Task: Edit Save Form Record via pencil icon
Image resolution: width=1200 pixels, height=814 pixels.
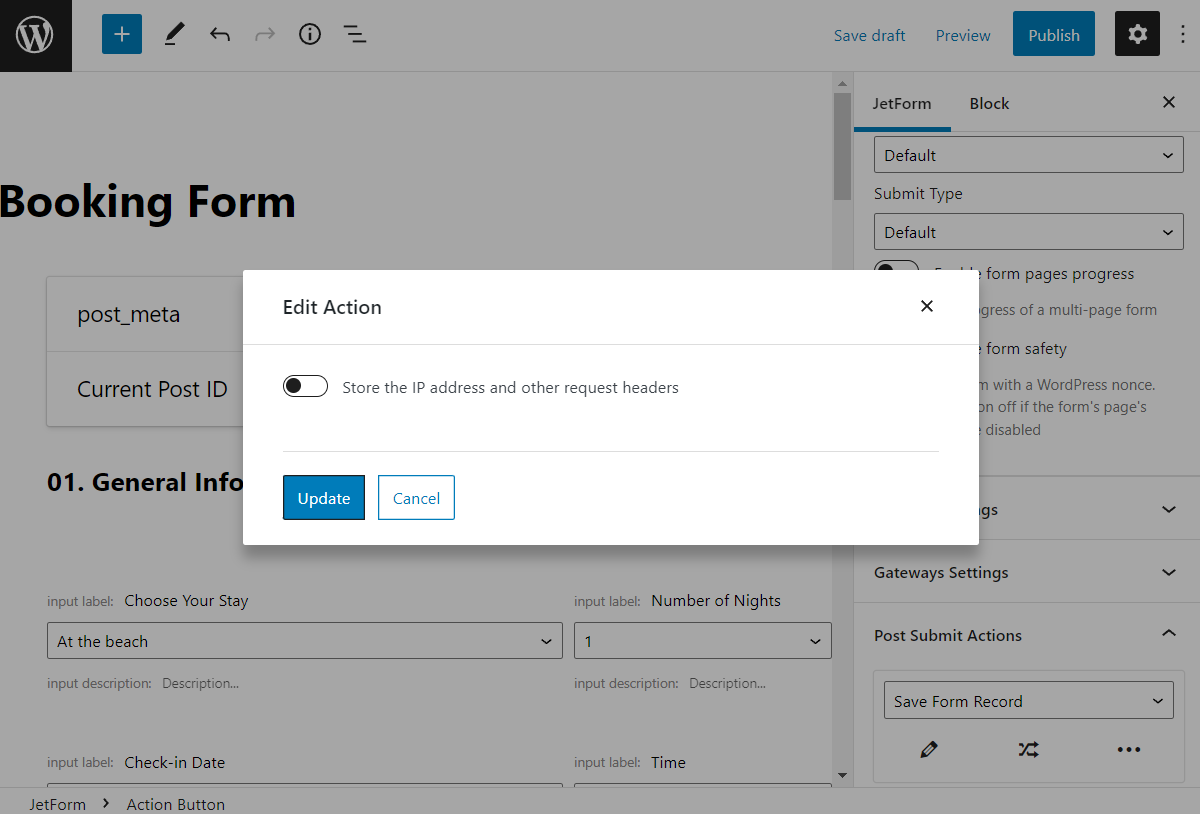Action: (928, 749)
